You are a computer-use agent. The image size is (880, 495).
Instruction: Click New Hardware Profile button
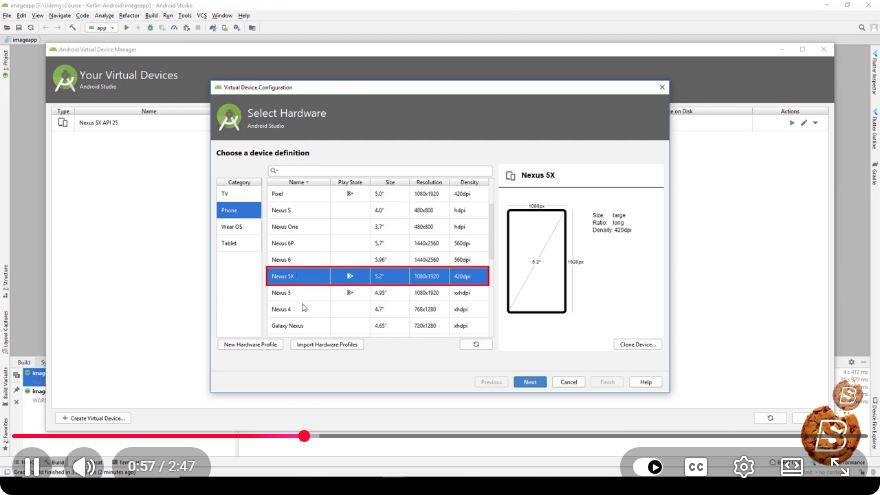[250, 345]
